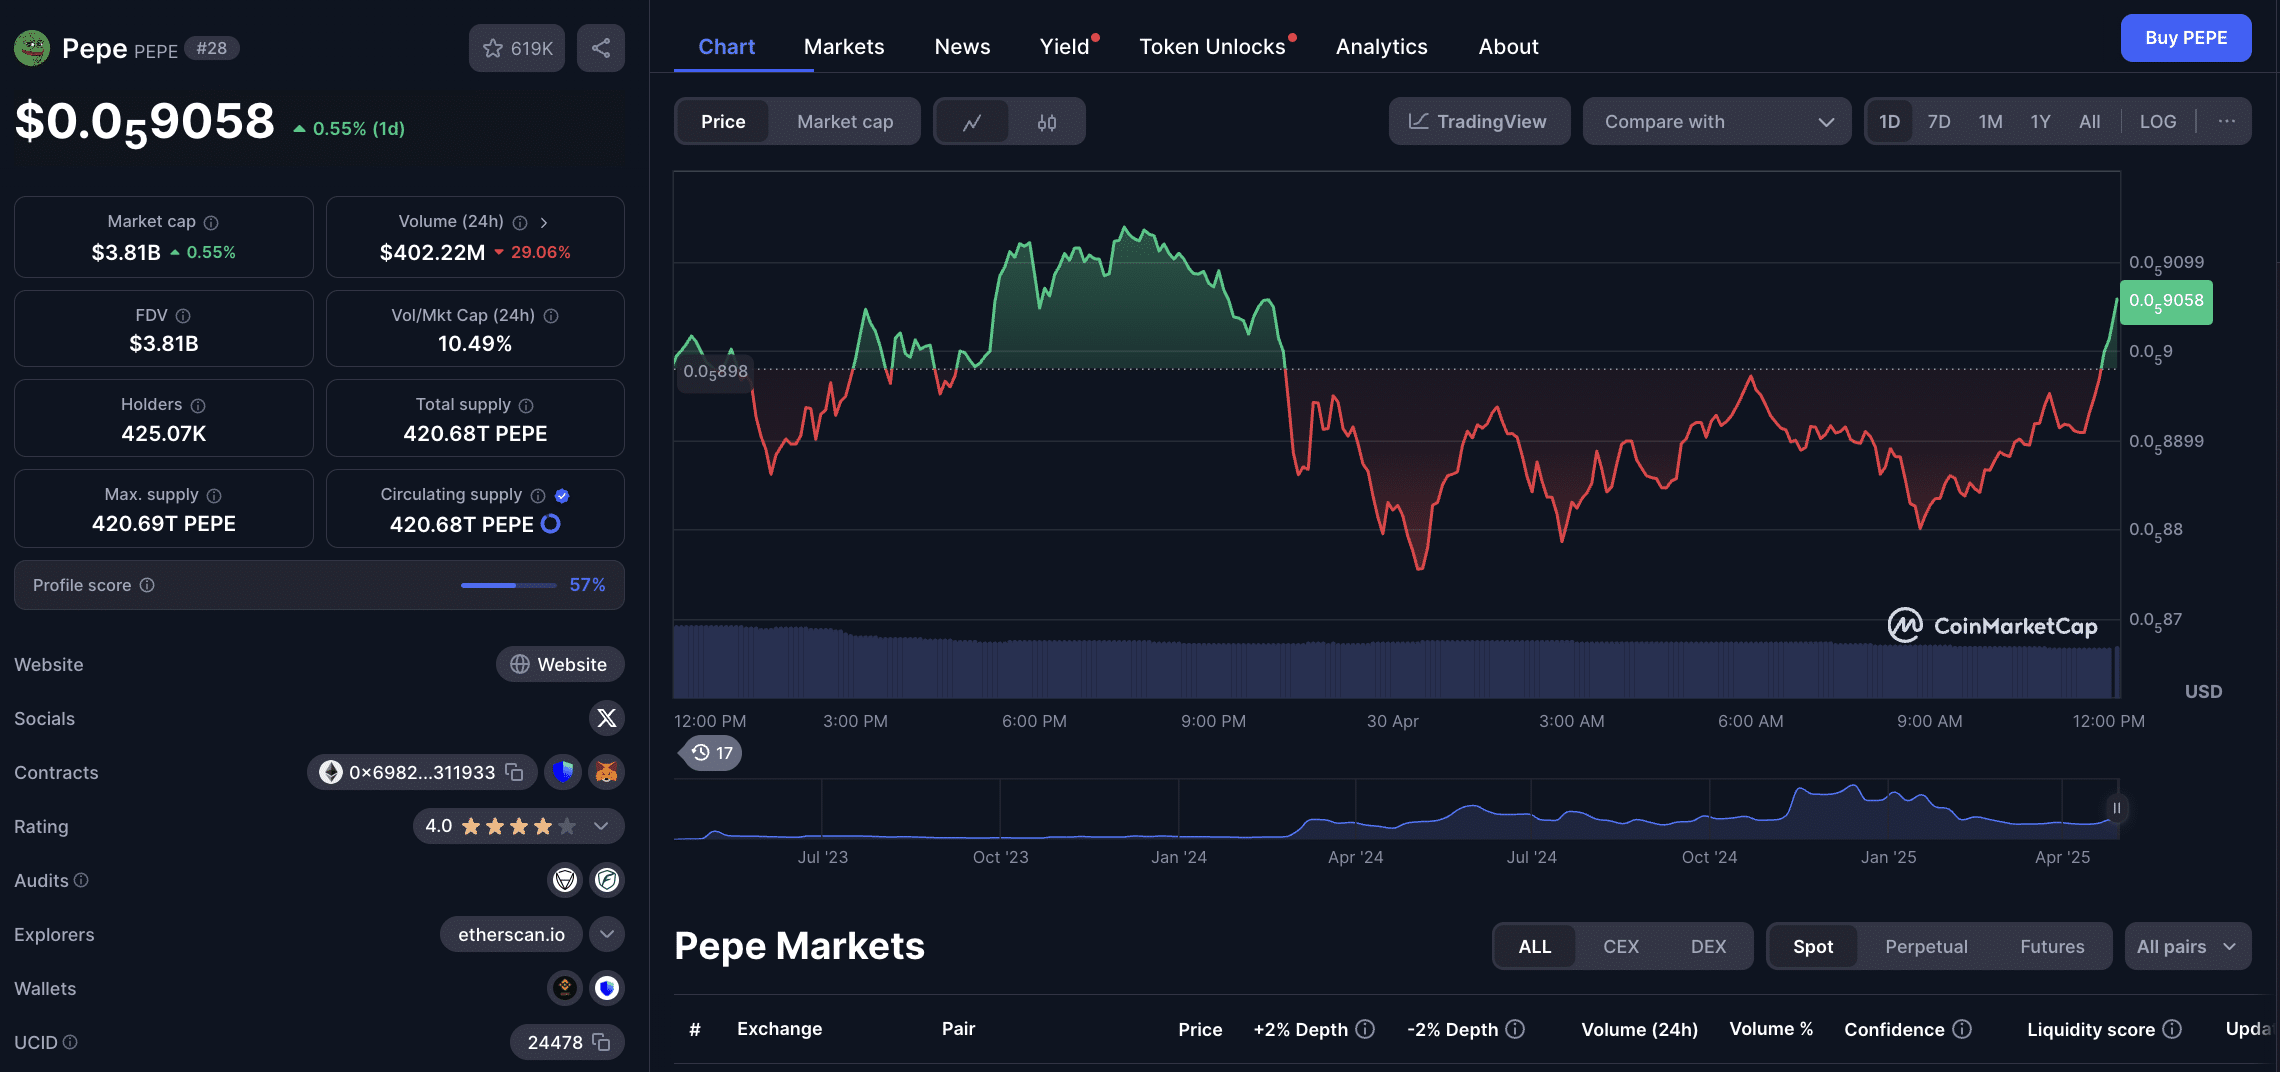
Task: Open second audit provider icon
Action: 607,880
